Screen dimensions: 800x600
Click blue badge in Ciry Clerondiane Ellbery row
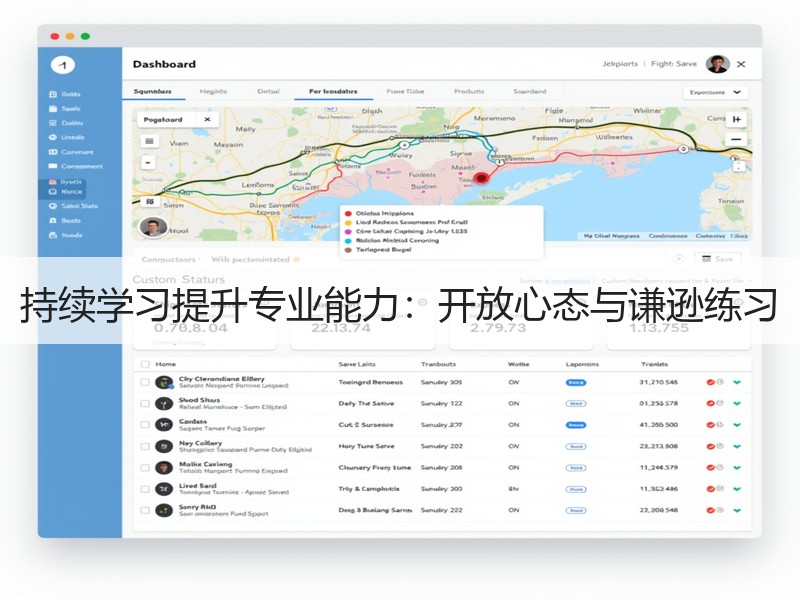pyautogui.click(x=576, y=382)
